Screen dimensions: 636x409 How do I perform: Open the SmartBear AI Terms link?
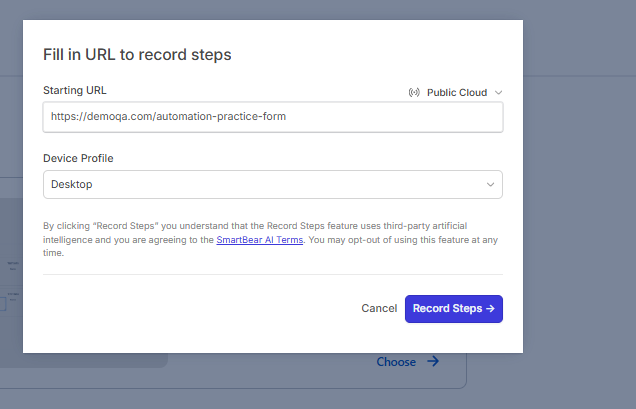pyautogui.click(x=259, y=240)
